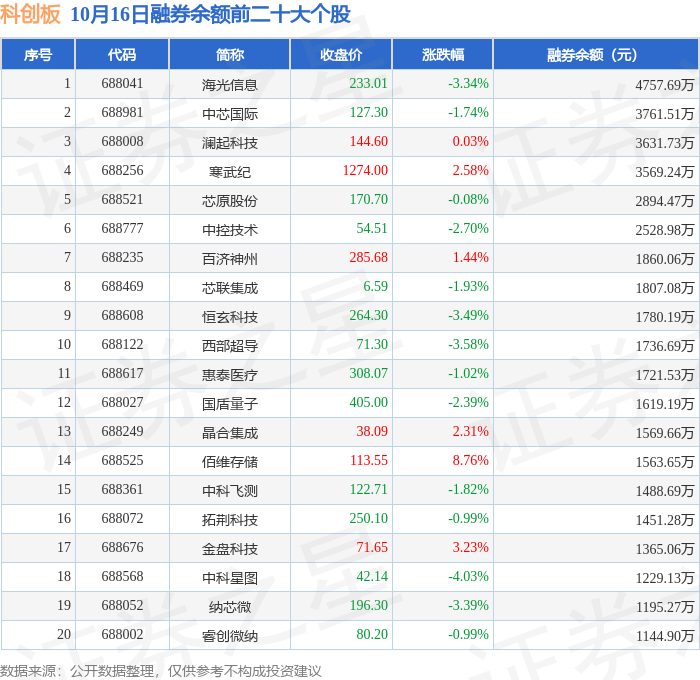This screenshot has width=700, height=680.
Task: Click closing price 233.01
Action: pos(368,83)
